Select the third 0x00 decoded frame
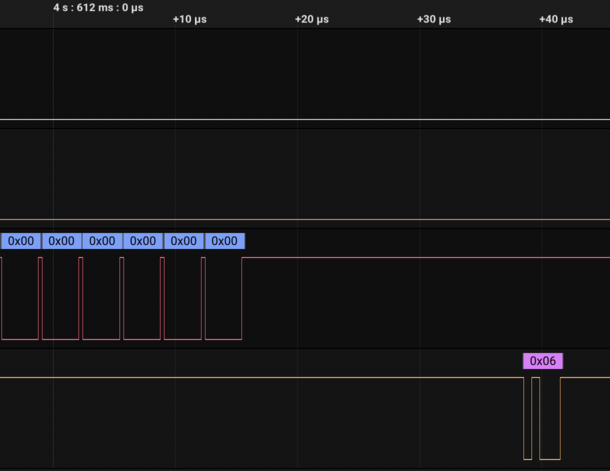610x471 pixels. coord(102,241)
